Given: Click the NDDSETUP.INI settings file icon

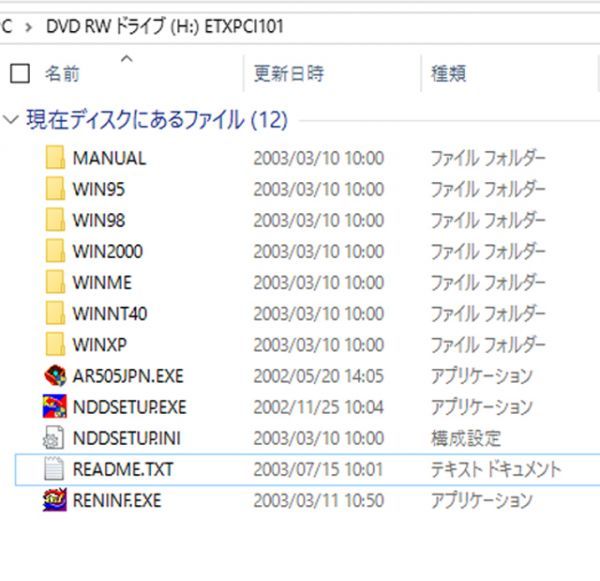Looking at the screenshot, I should [x=54, y=438].
